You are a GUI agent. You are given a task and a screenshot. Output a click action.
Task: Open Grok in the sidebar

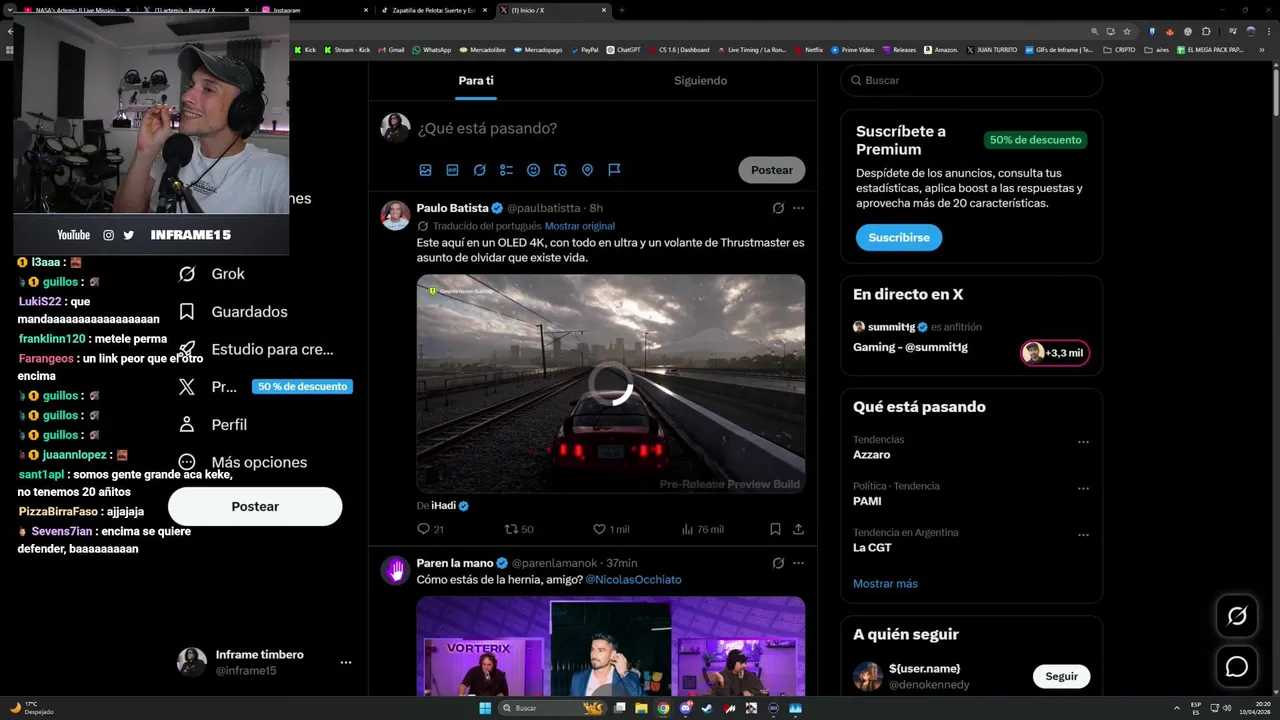click(211, 274)
